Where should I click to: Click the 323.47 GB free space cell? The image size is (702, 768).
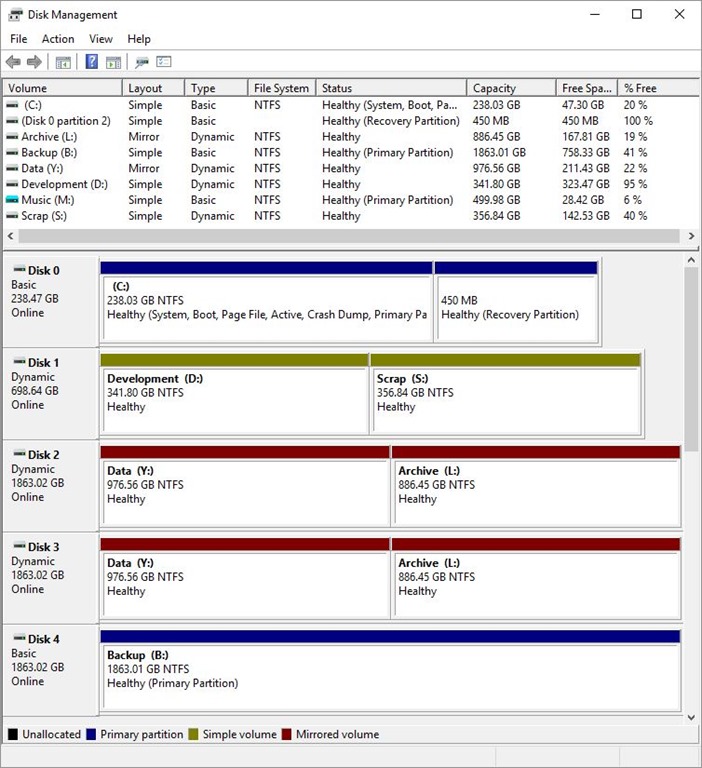(x=586, y=184)
